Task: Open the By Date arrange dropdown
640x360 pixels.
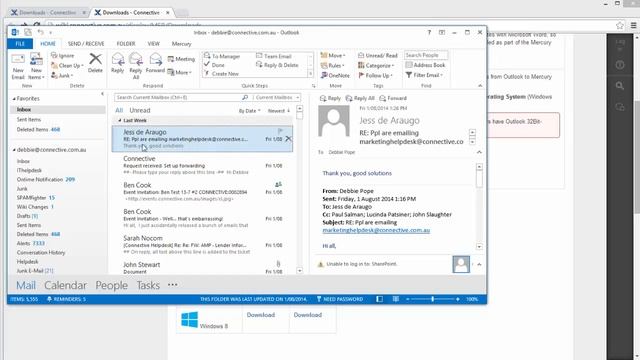Action: 249,111
